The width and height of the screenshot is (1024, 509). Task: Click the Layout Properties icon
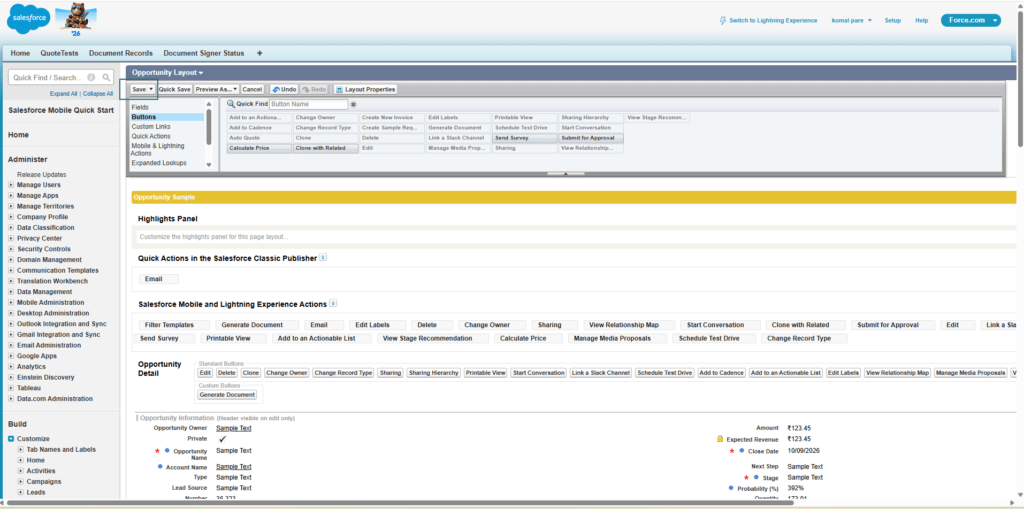(x=339, y=89)
